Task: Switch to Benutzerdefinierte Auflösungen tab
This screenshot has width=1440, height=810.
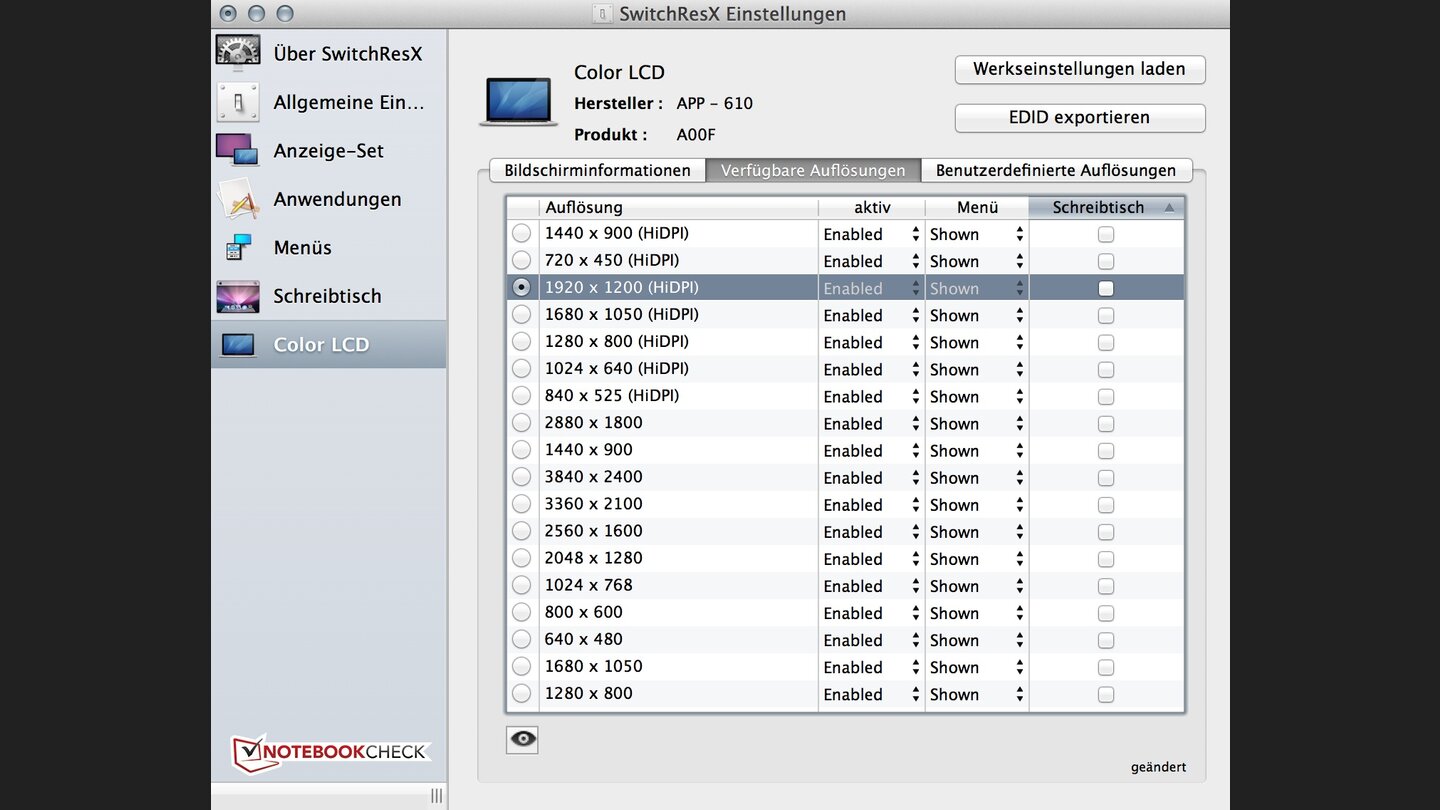Action: (1056, 170)
